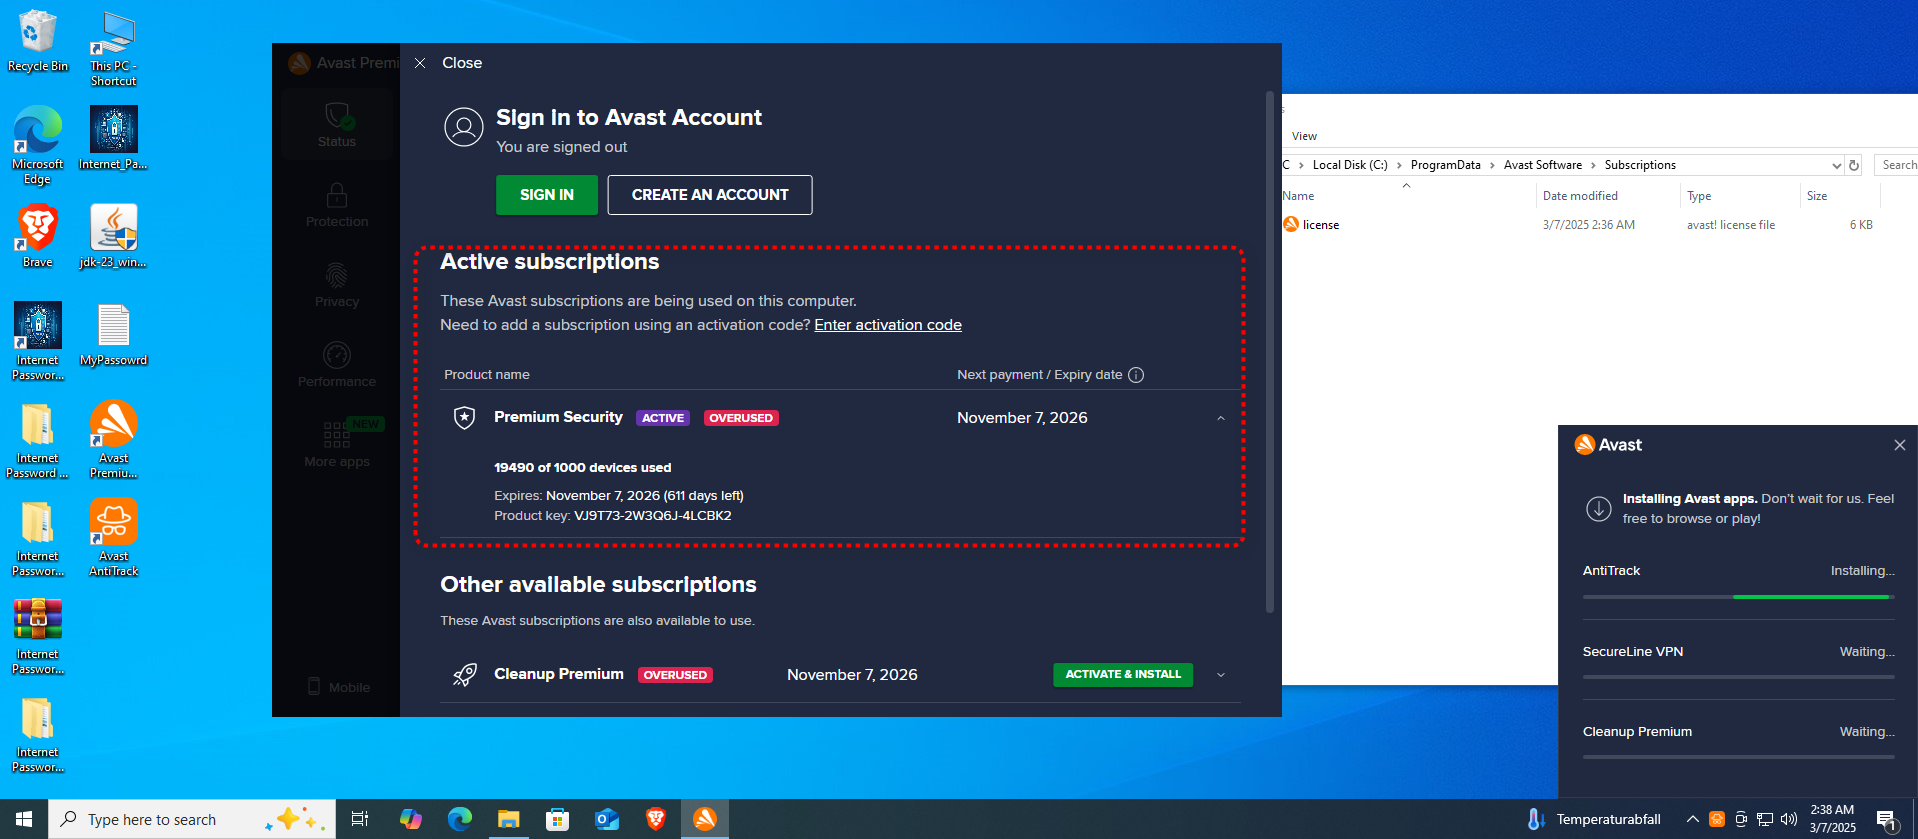Expand the Cleanup Premium subscription details
The height and width of the screenshot is (839, 1918).
click(1221, 675)
